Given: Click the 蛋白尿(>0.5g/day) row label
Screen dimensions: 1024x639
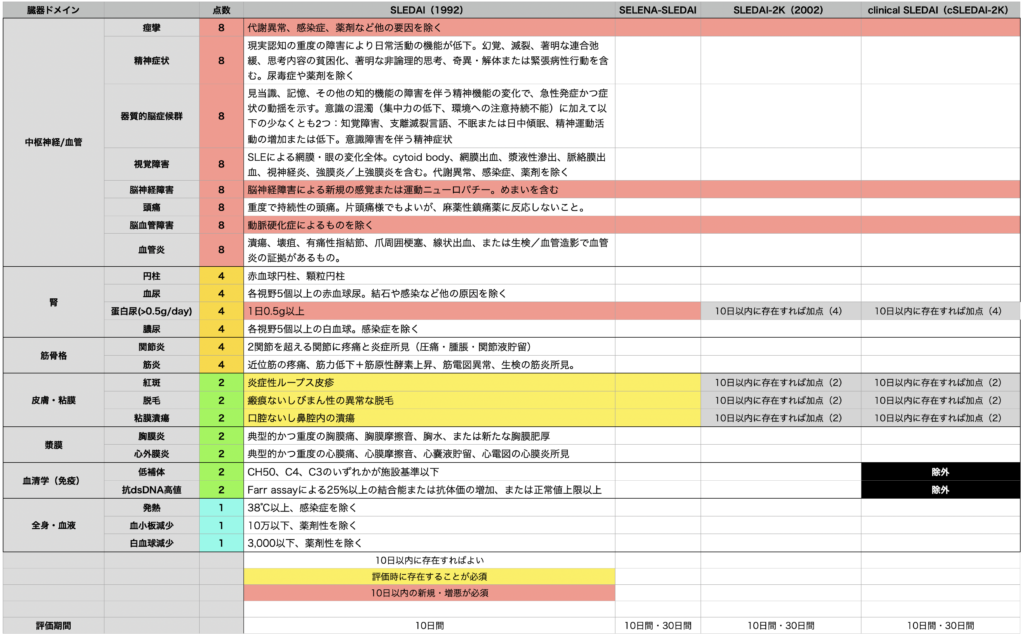Looking at the screenshot, I should pyautogui.click(x=151, y=311).
